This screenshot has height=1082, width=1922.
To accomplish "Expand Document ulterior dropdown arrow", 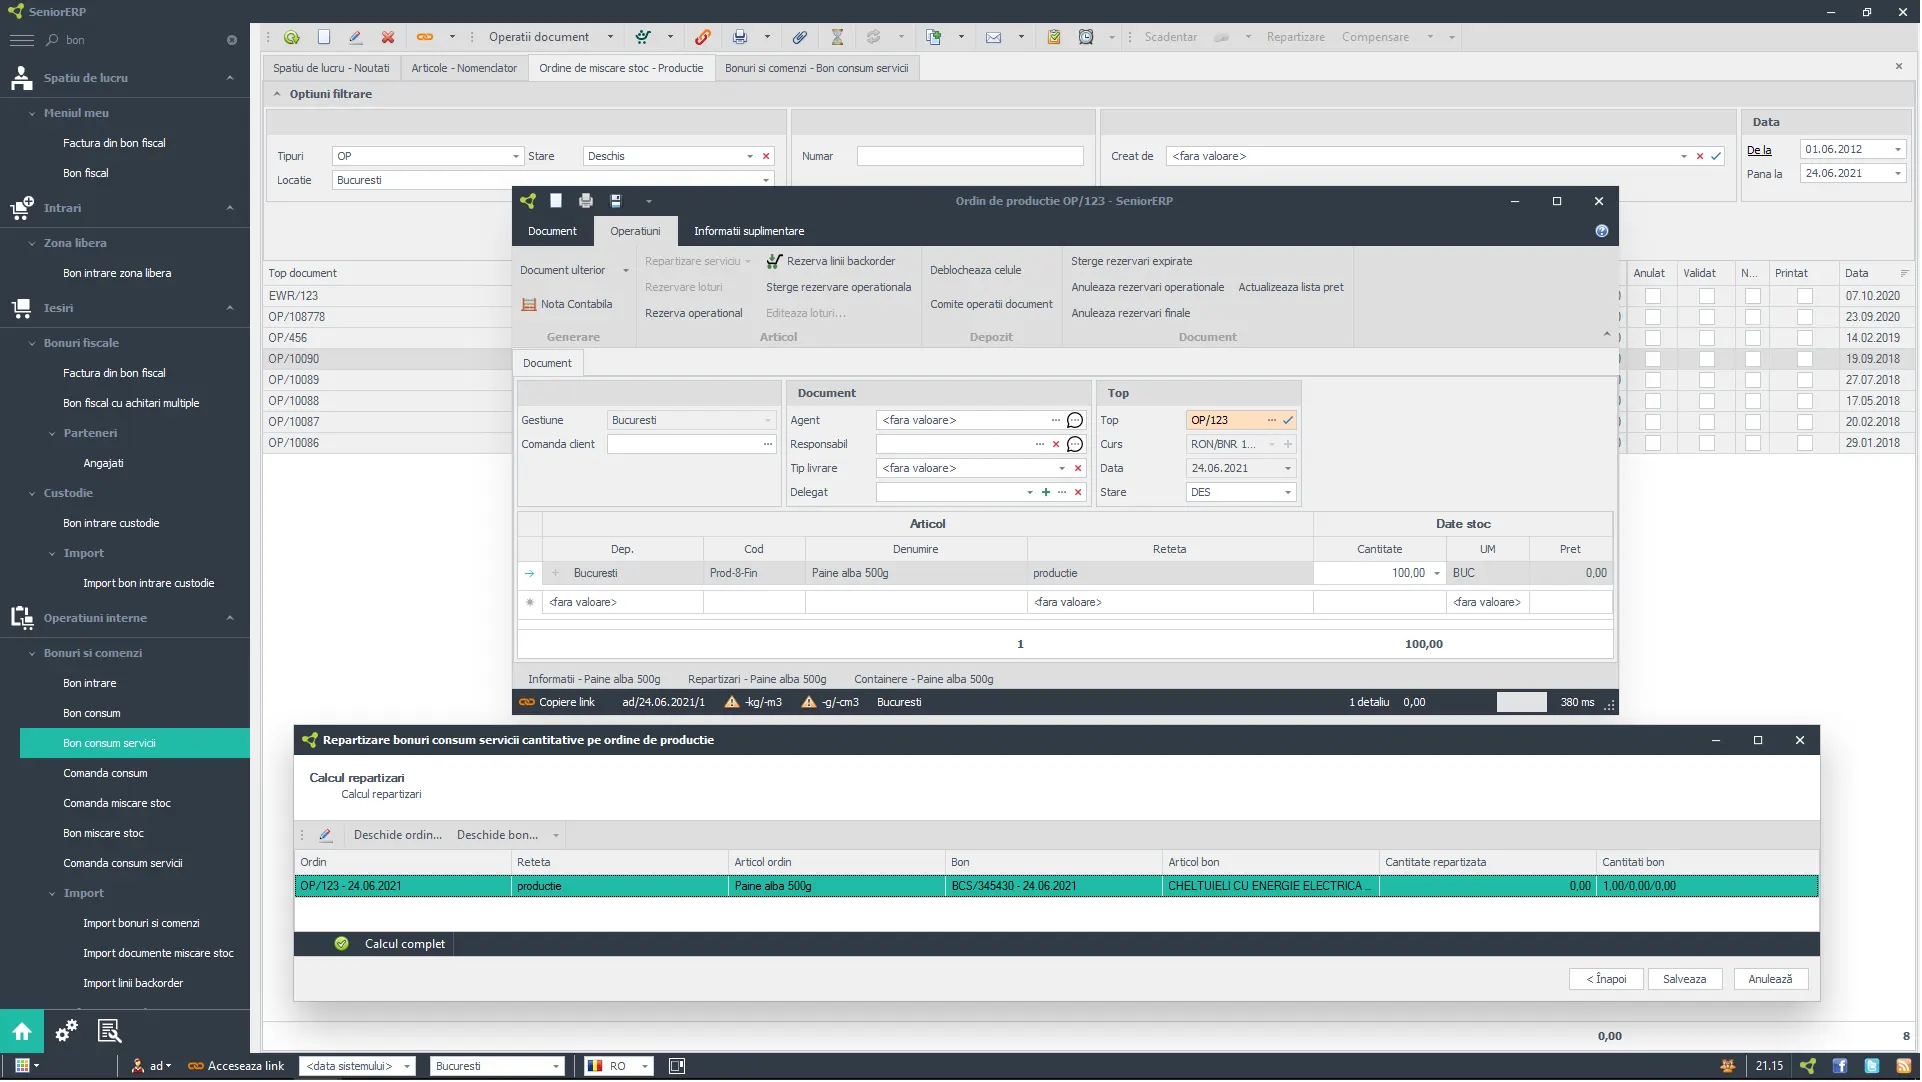I will click(626, 270).
